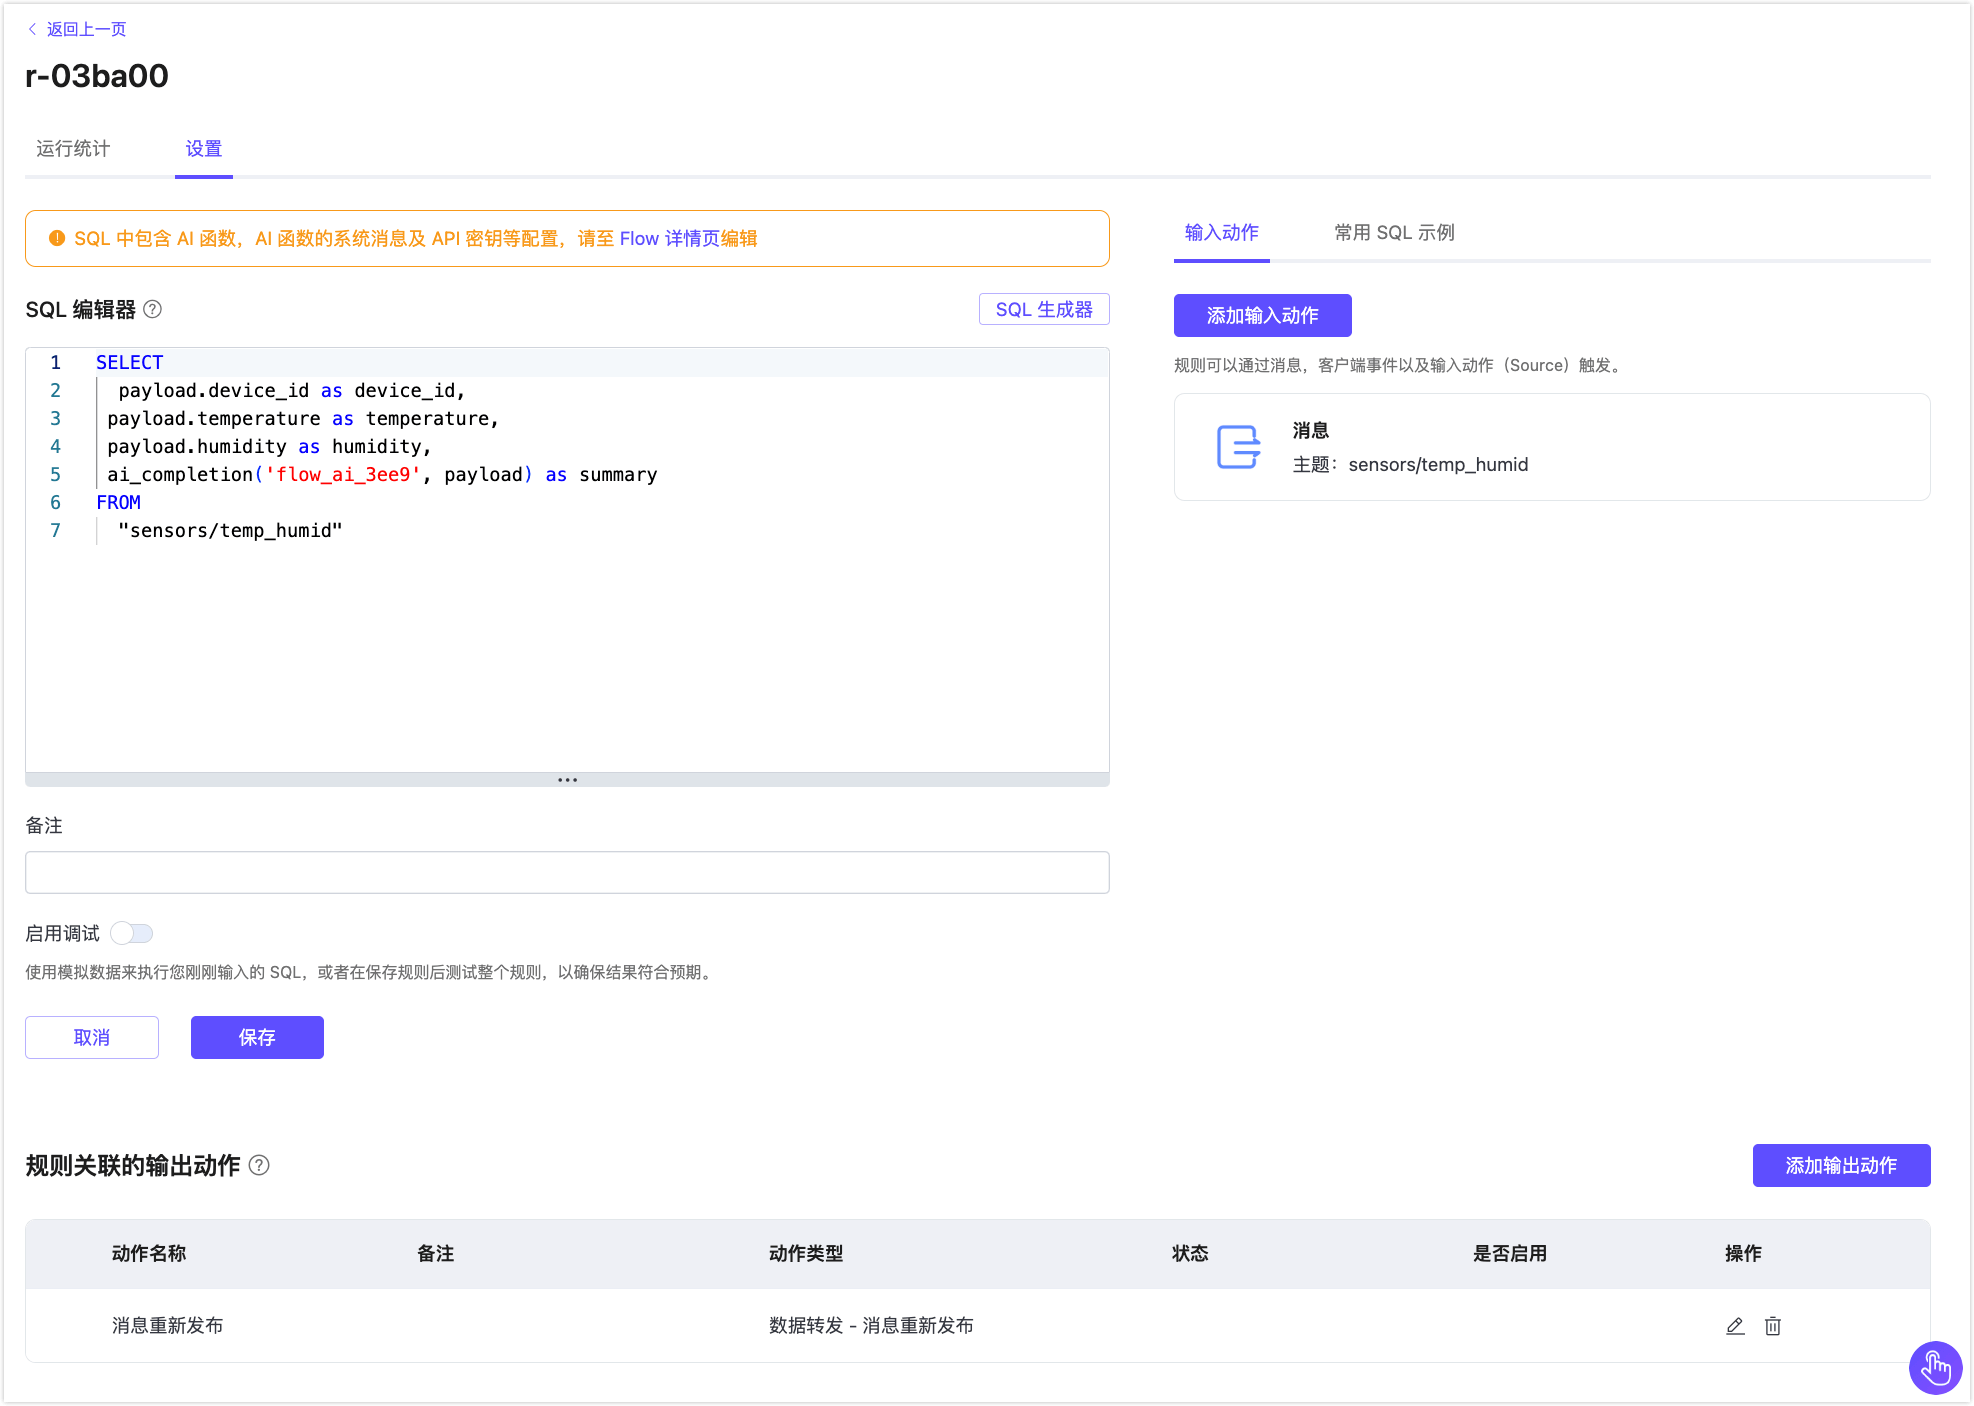Click the edit pencil icon for 消息重新发布 action
This screenshot has width=1974, height=1406.
pos(1735,1326)
